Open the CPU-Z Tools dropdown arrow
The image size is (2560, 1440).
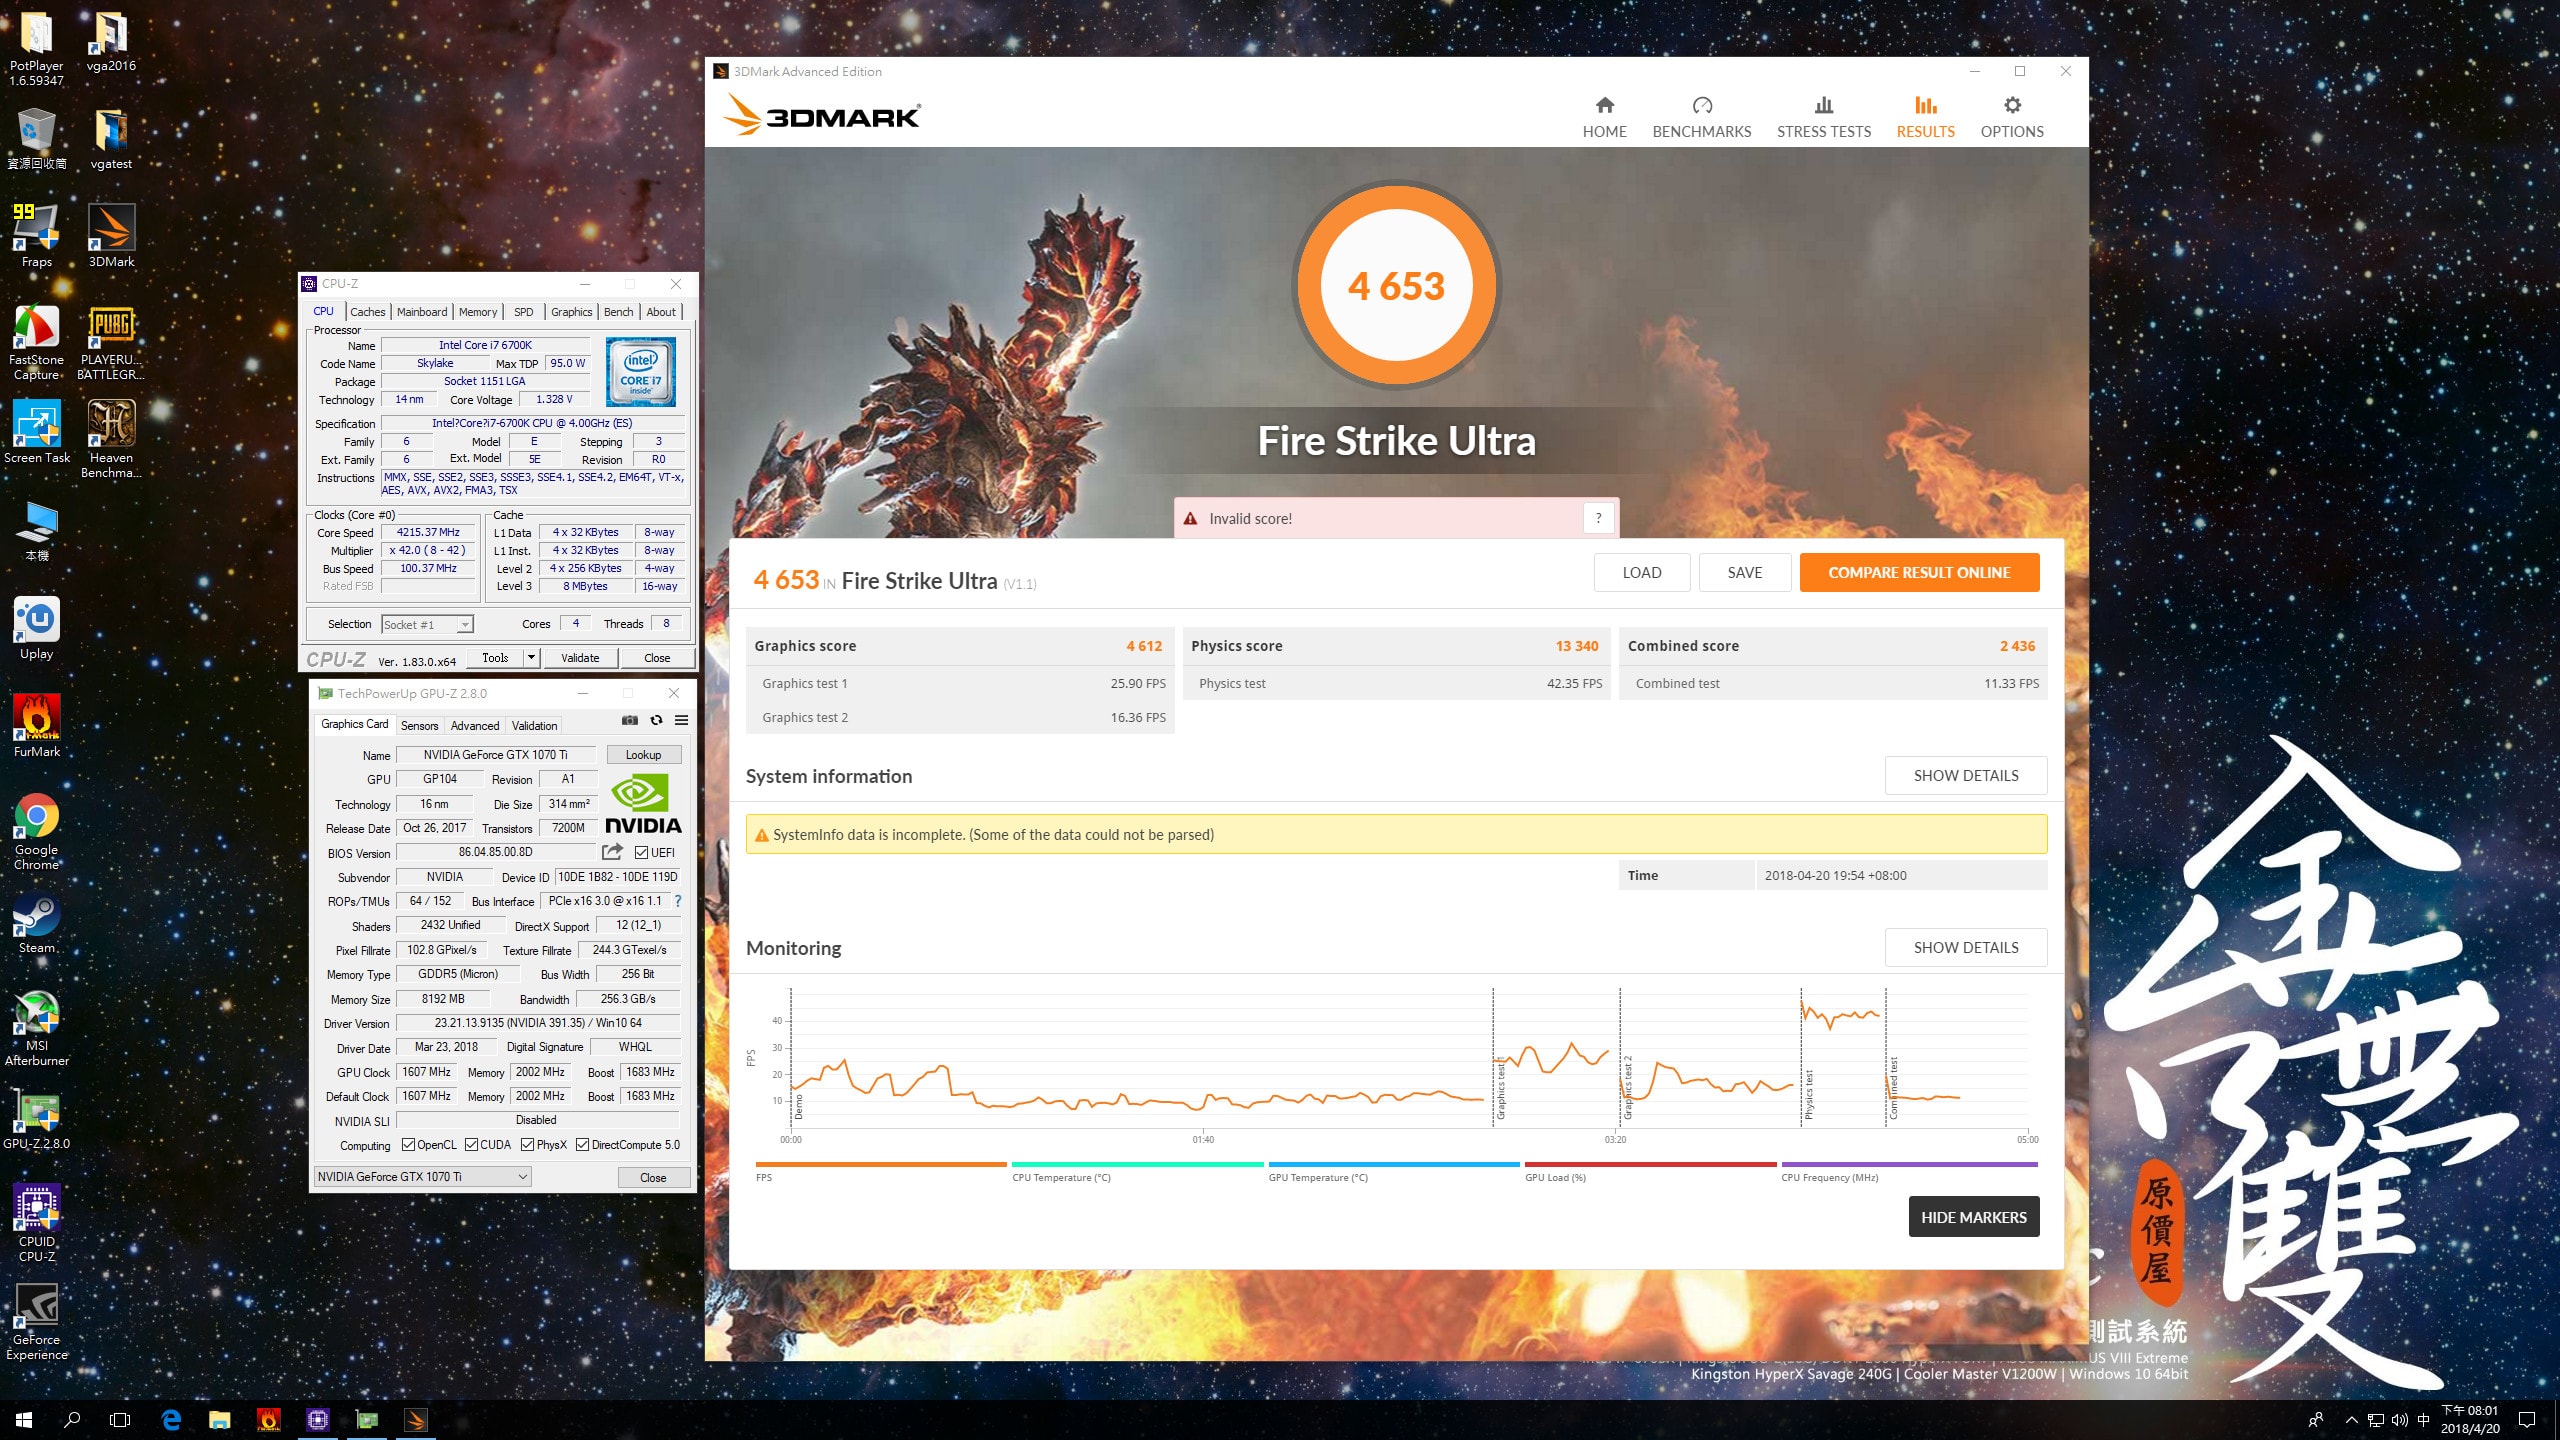(532, 657)
